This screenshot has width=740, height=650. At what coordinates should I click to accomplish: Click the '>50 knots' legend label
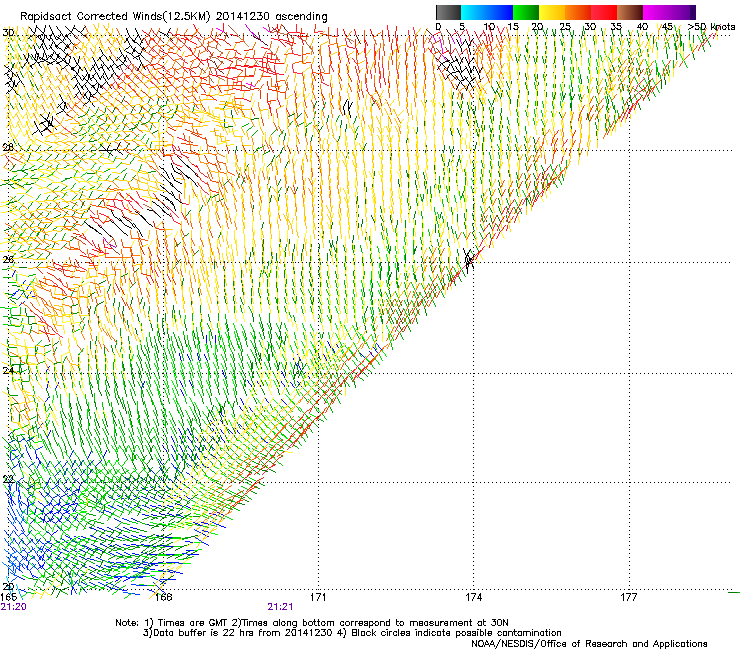click(x=711, y=27)
